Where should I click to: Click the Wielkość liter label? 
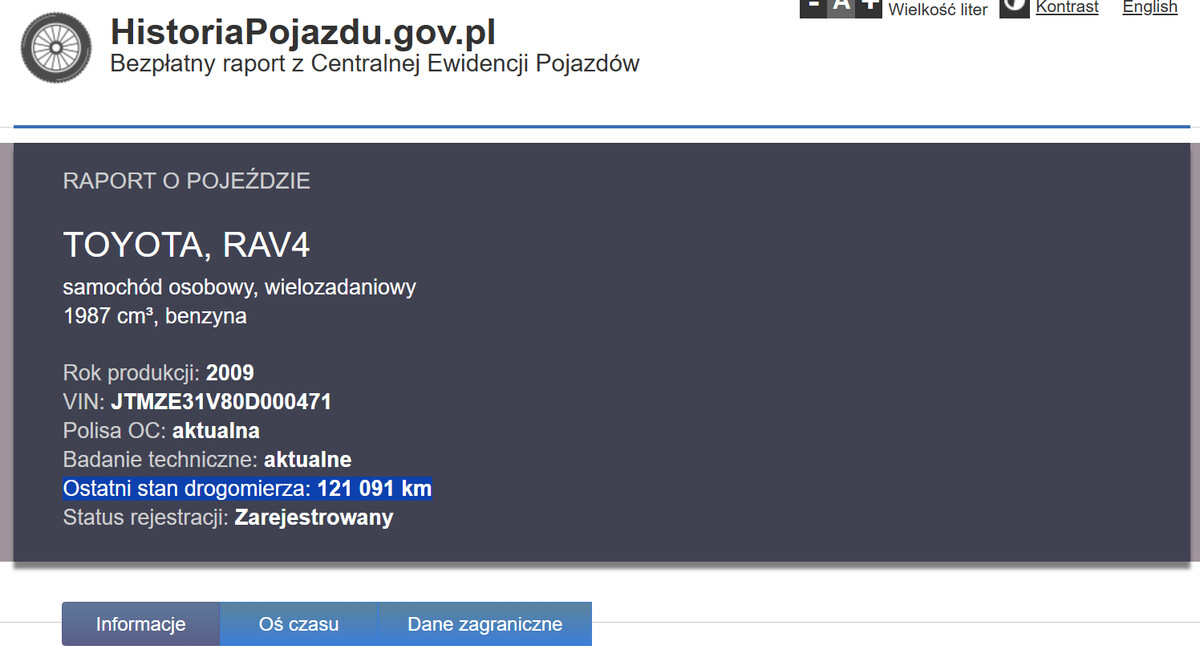point(938,9)
